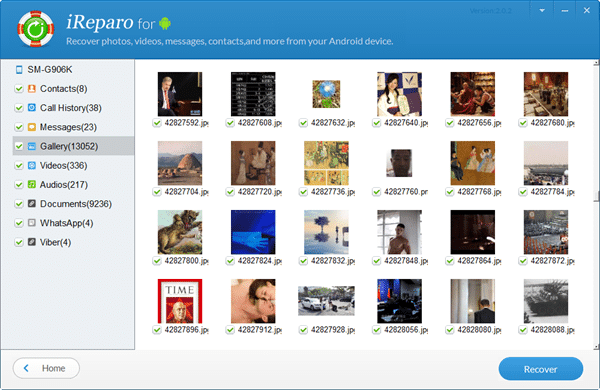Select thumbnail 42827896 TIME magazine cover
Image resolution: width=600 pixels, height=390 pixels.
(x=180, y=301)
